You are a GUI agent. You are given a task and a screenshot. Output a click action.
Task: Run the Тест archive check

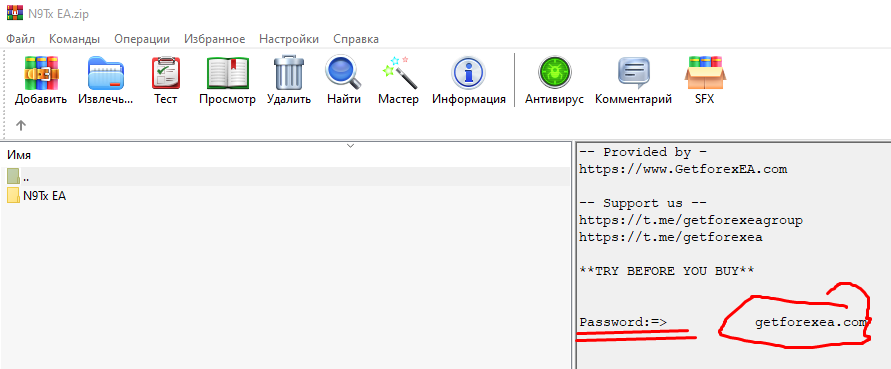165,73
